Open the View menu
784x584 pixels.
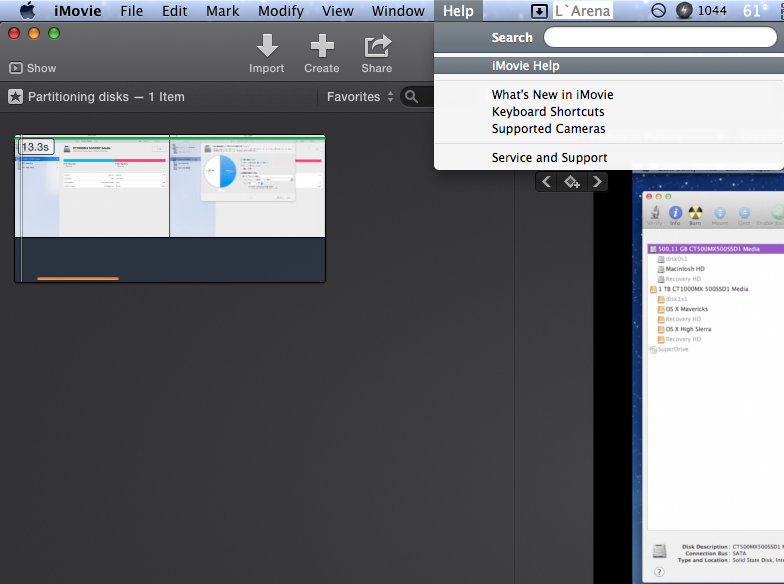[338, 10]
